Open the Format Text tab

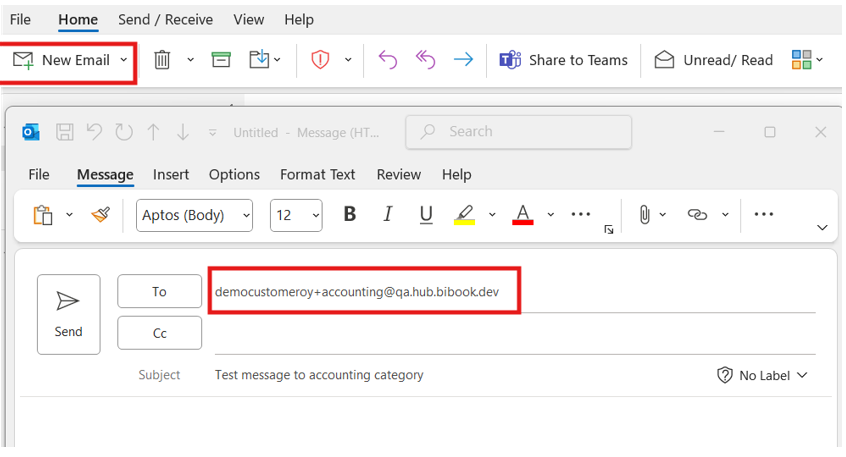[317, 175]
